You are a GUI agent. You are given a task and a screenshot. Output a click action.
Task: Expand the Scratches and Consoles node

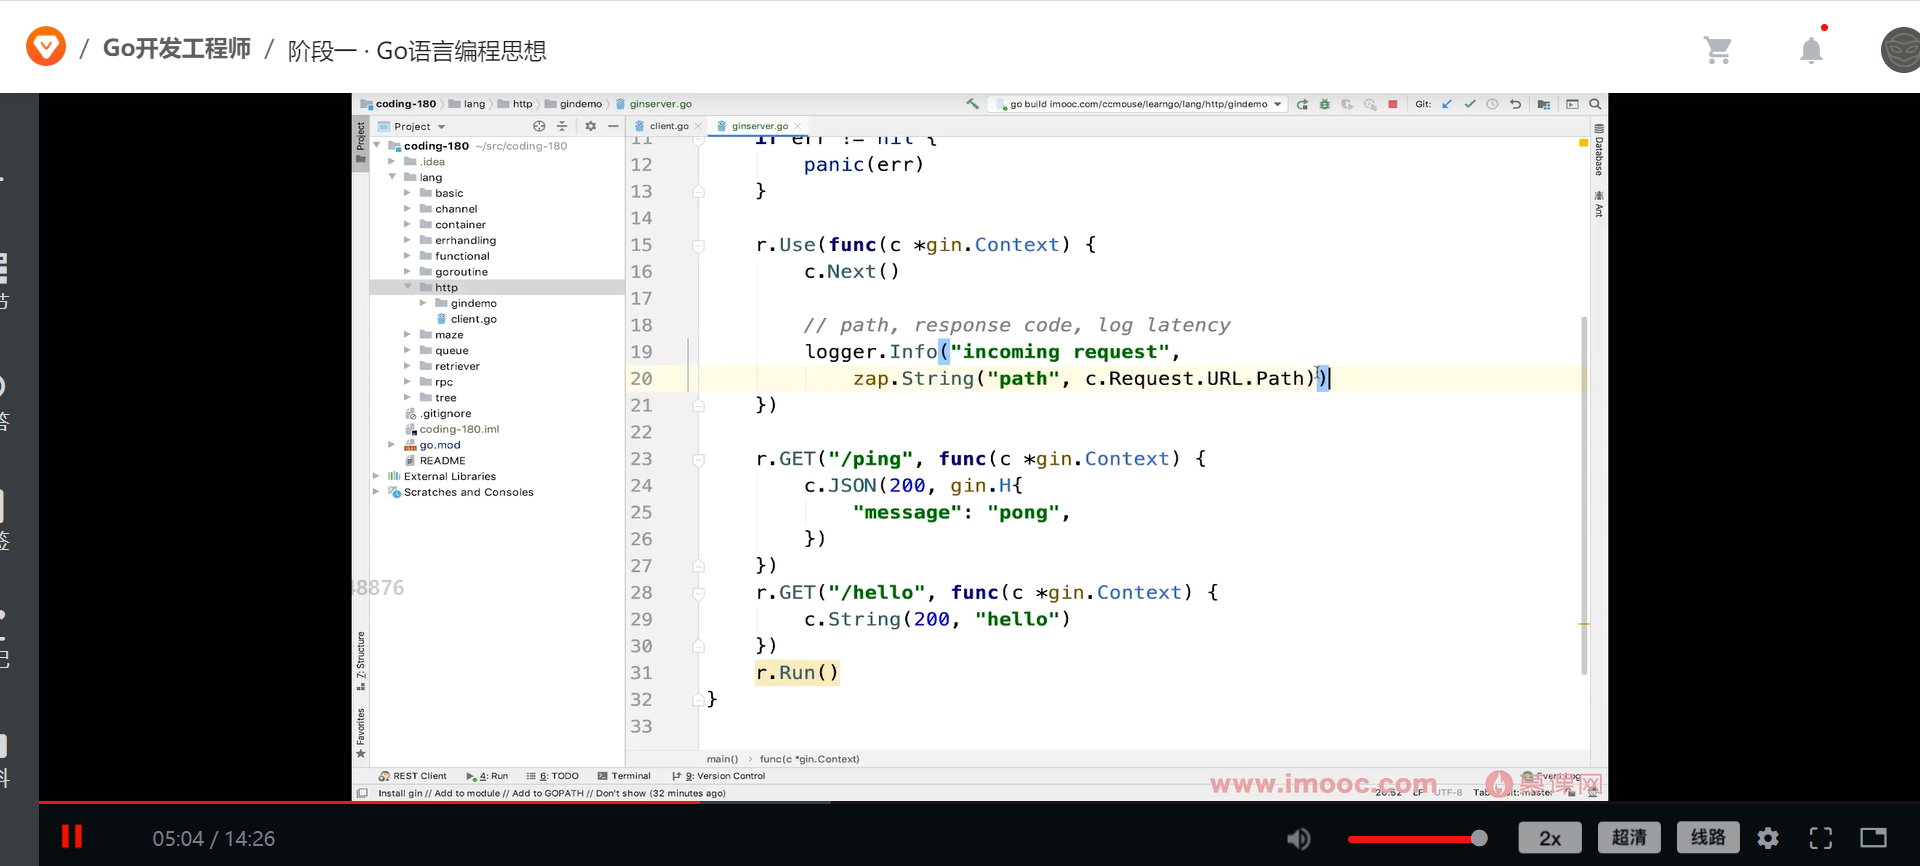(377, 492)
